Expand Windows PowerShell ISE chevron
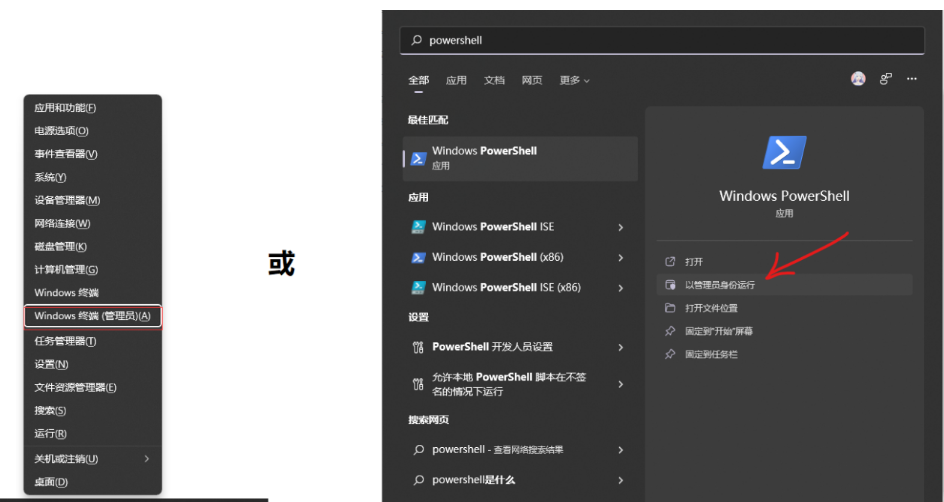This screenshot has height=502, width=944. pyautogui.click(x=621, y=227)
